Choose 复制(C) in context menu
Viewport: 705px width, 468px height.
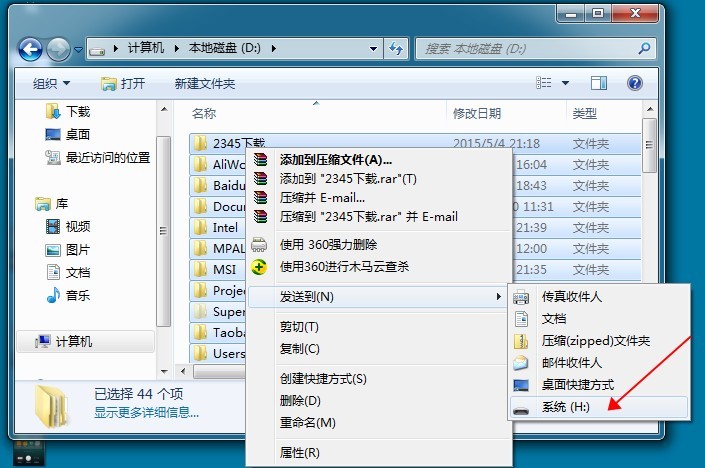point(380,349)
